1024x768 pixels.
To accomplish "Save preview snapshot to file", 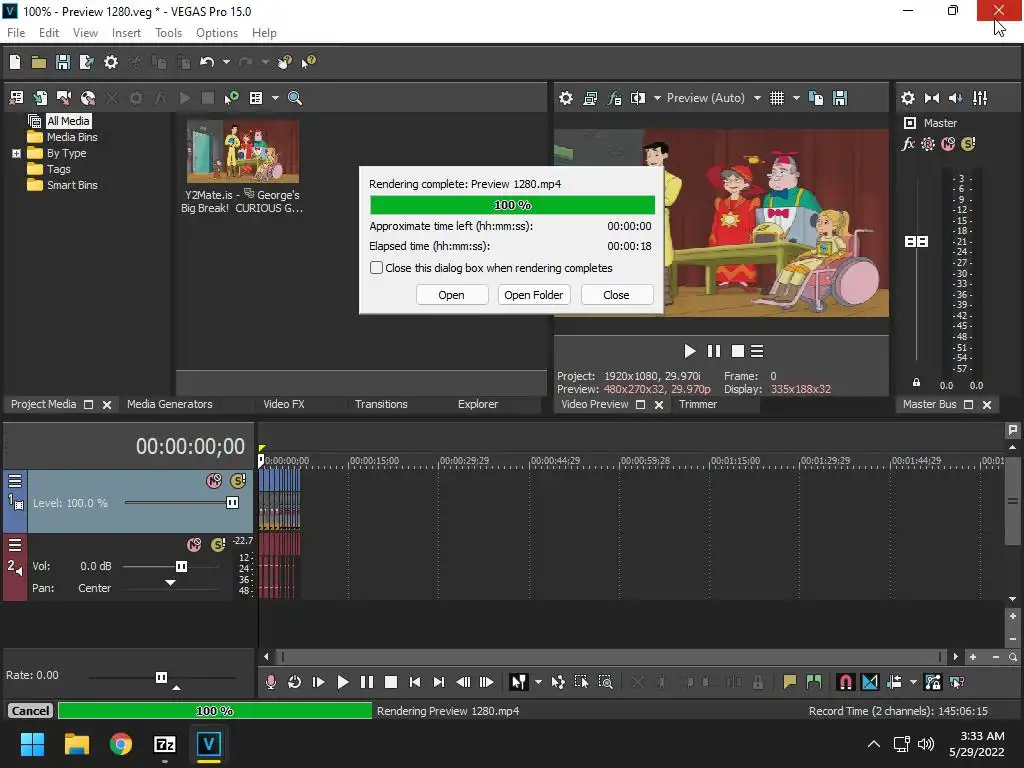I will tap(840, 98).
